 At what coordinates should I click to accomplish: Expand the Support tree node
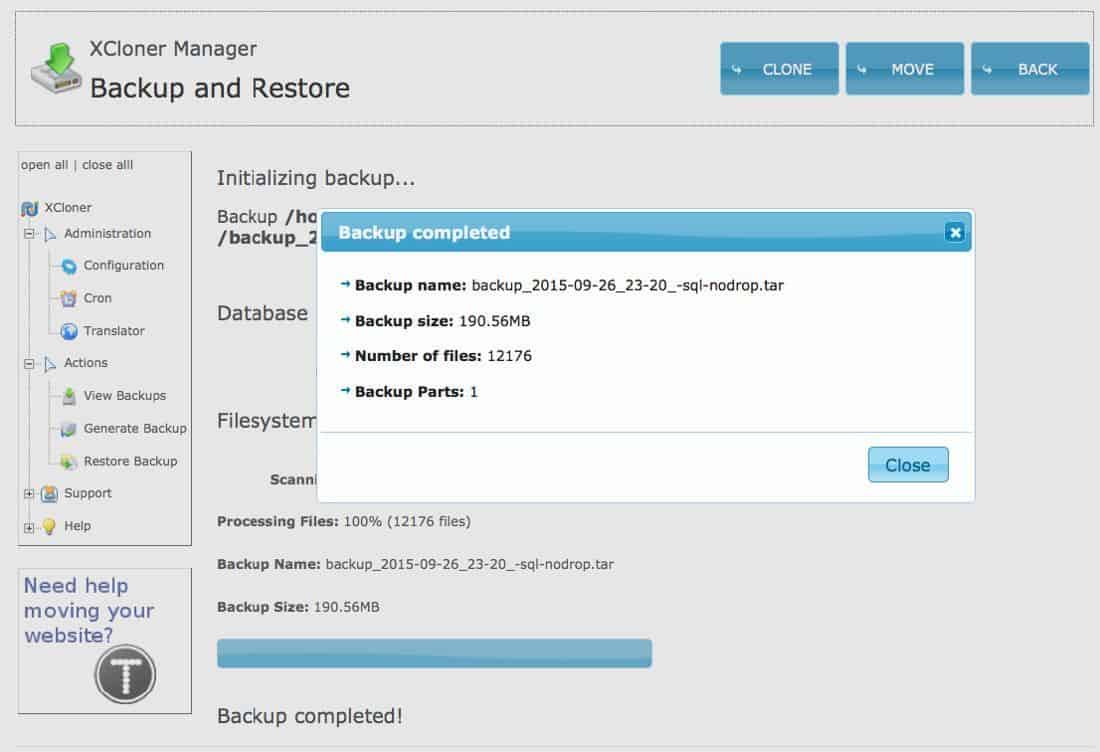coord(29,494)
